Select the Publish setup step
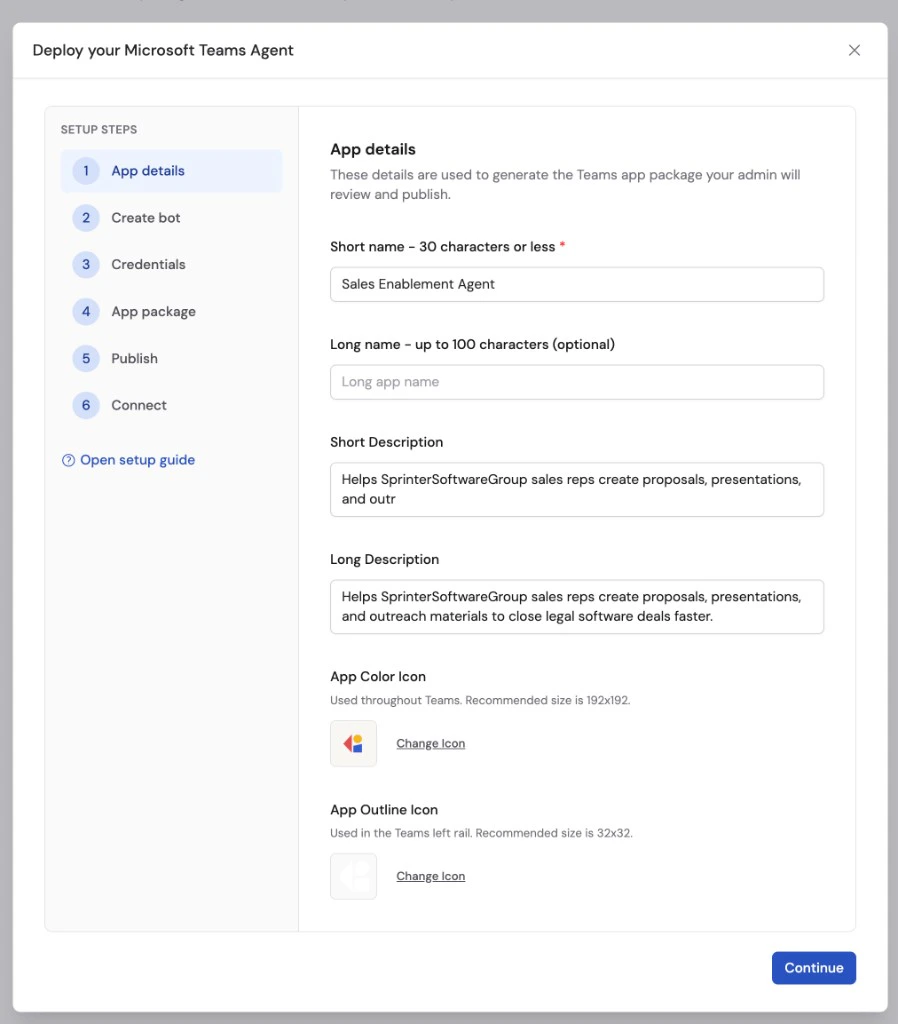898x1024 pixels. (171, 359)
